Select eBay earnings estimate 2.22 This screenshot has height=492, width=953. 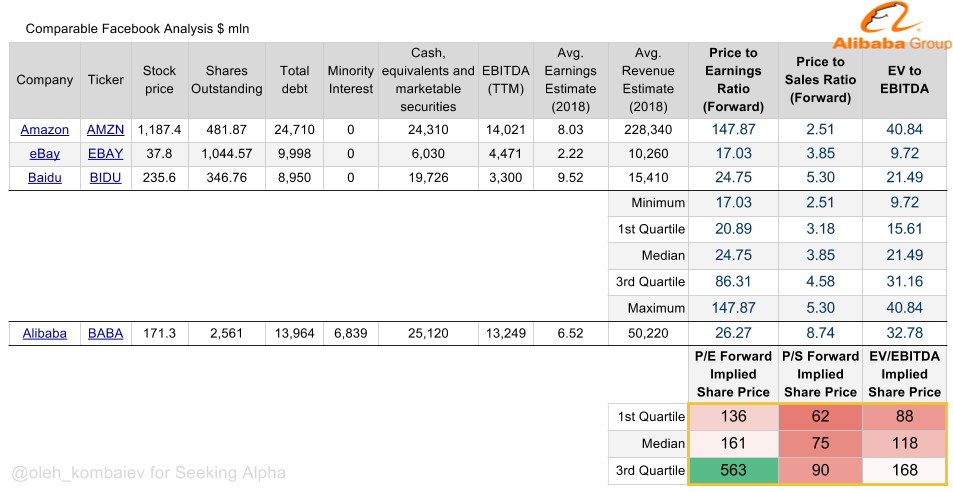point(570,154)
